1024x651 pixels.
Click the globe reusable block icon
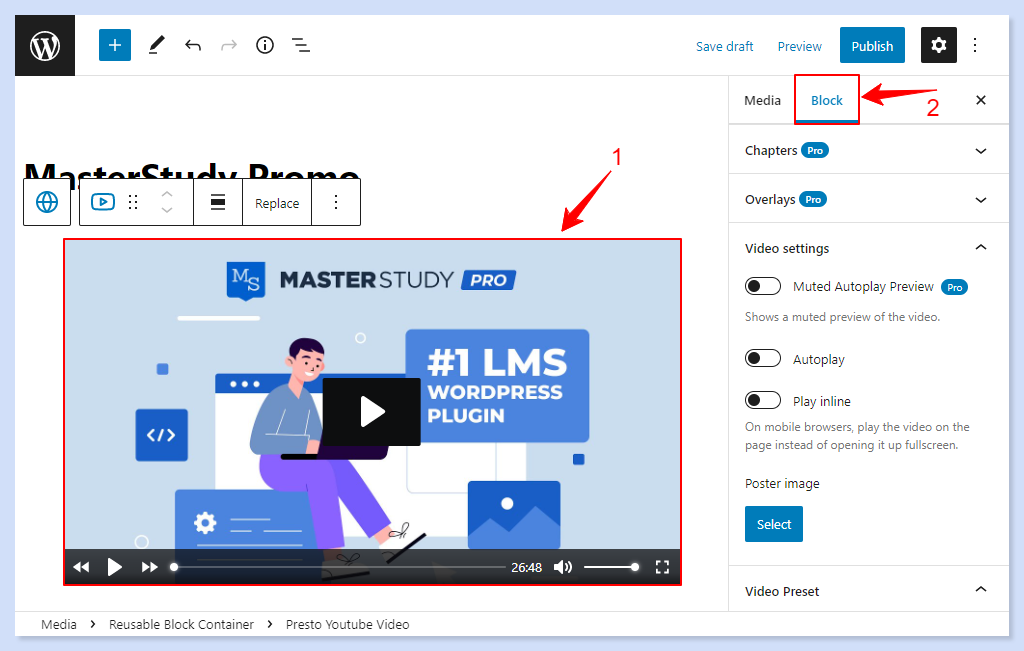tap(47, 202)
